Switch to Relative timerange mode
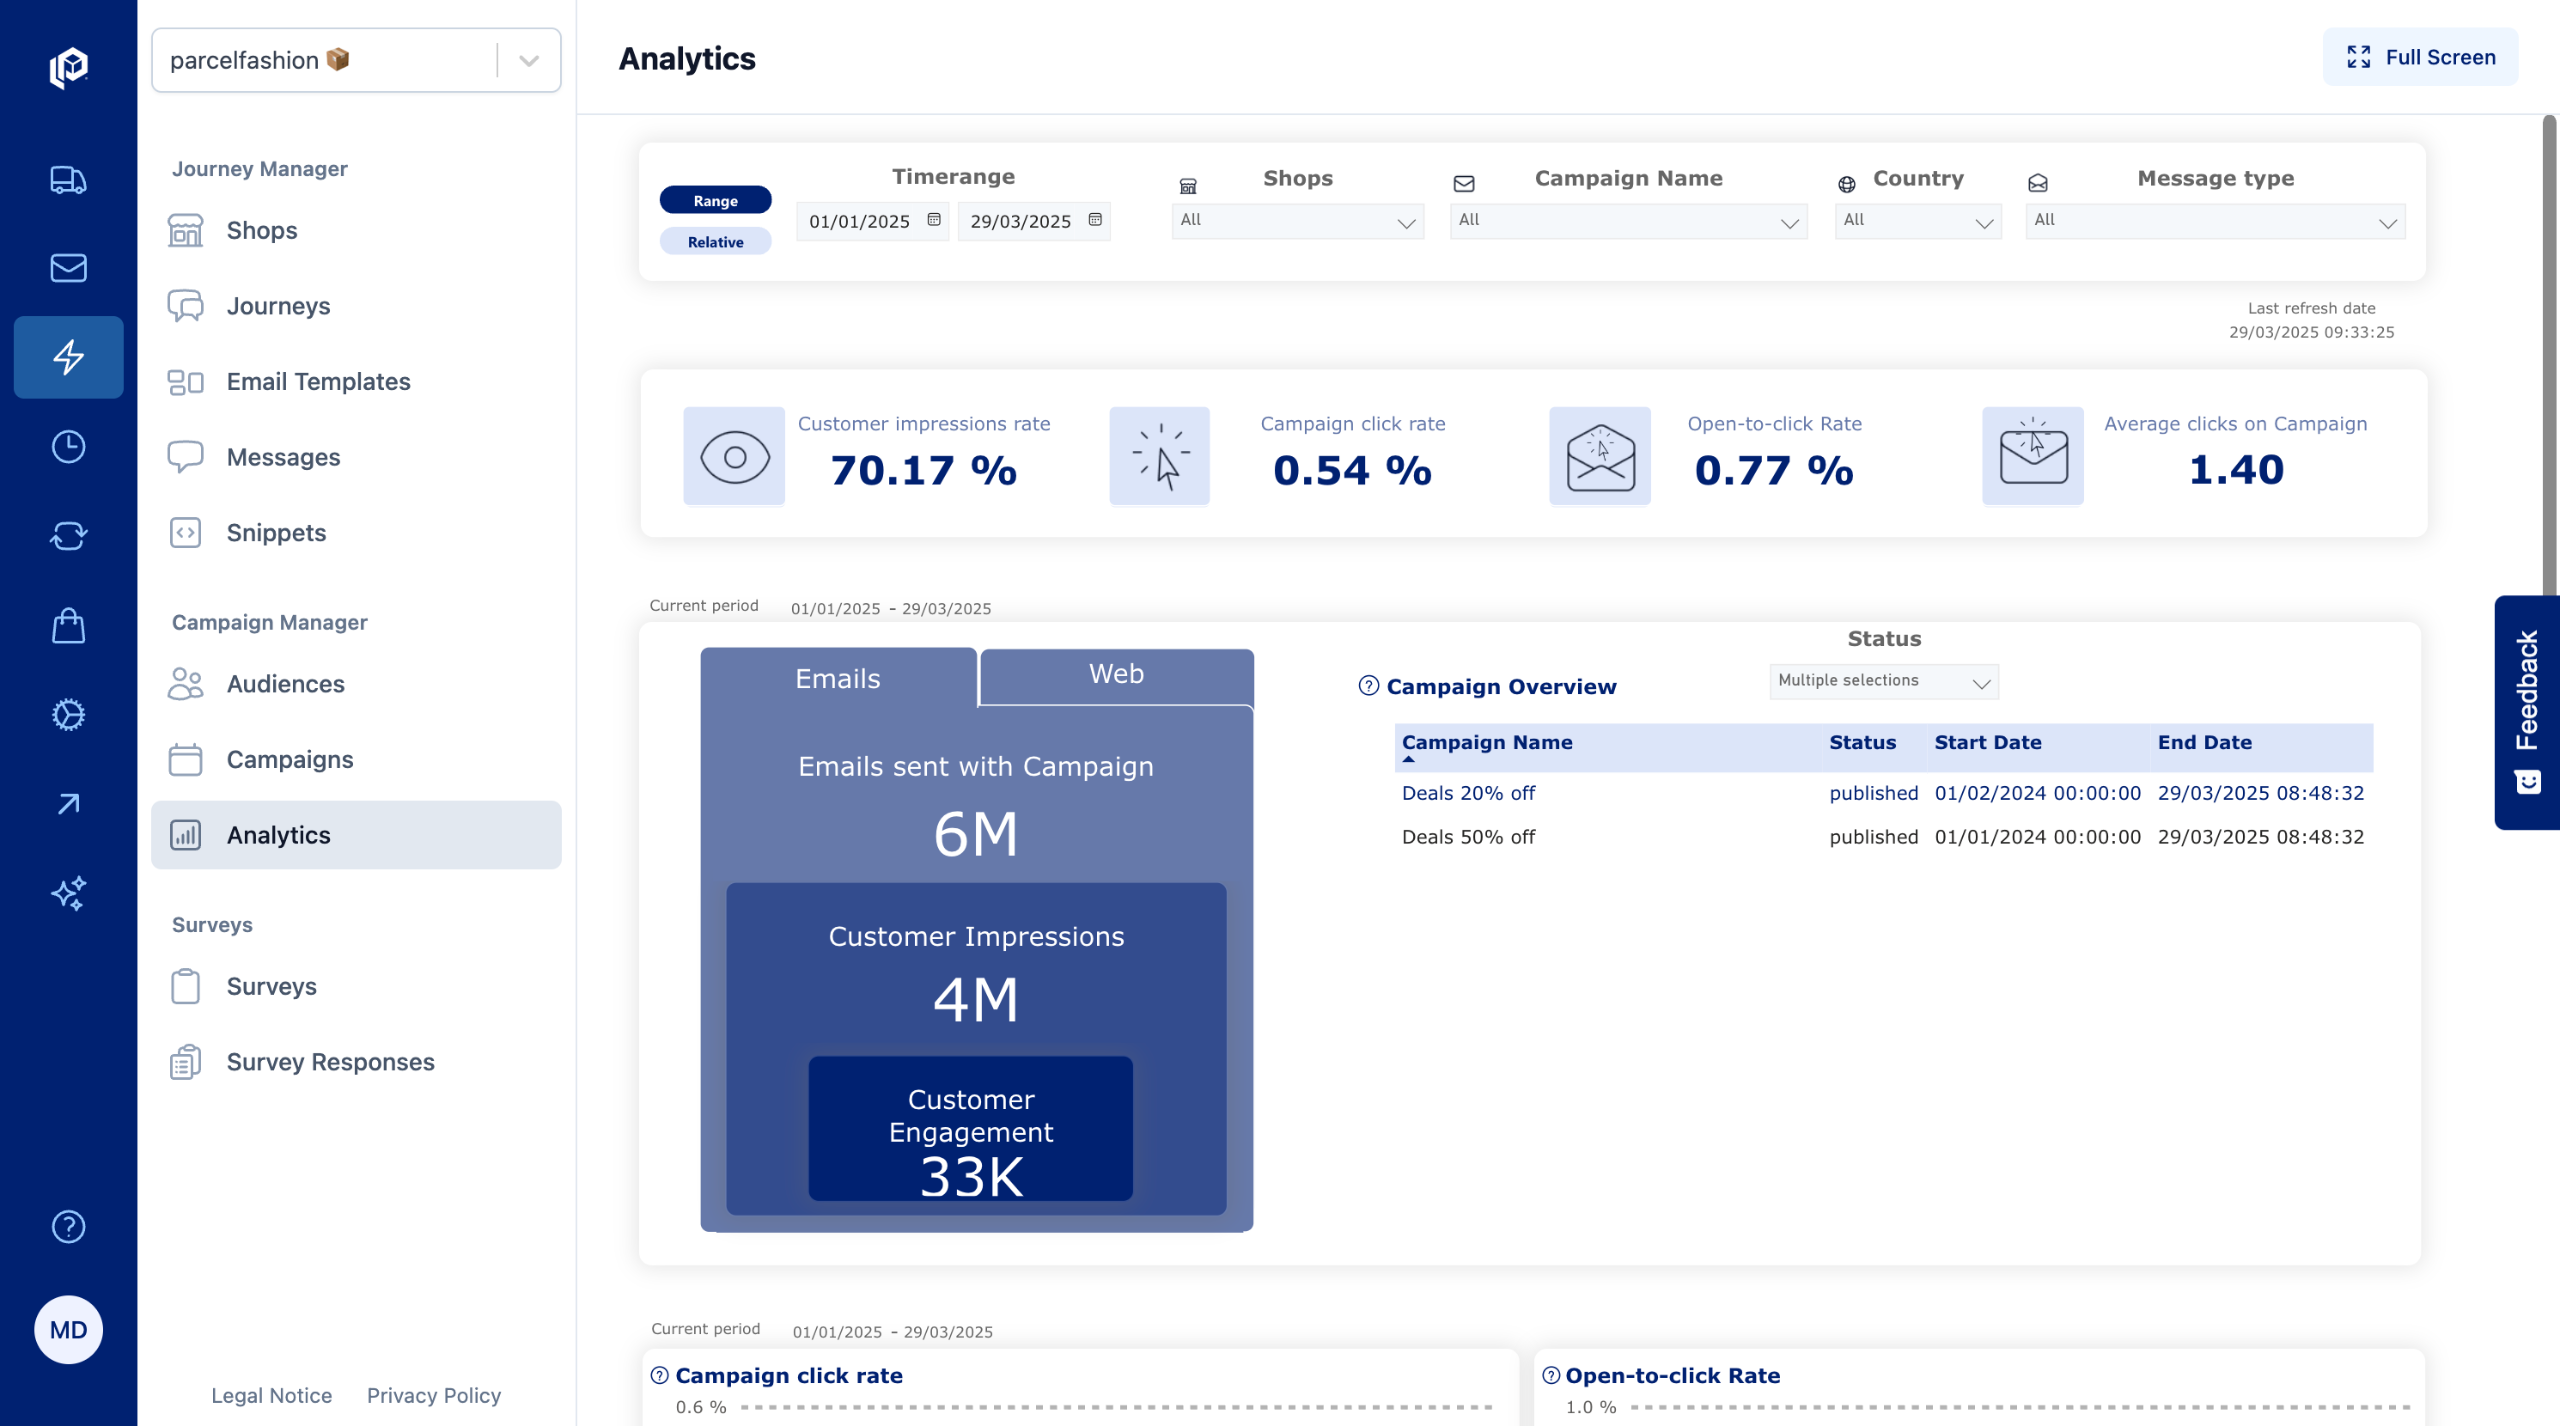Viewport: 2560px width, 1426px height. [715, 242]
